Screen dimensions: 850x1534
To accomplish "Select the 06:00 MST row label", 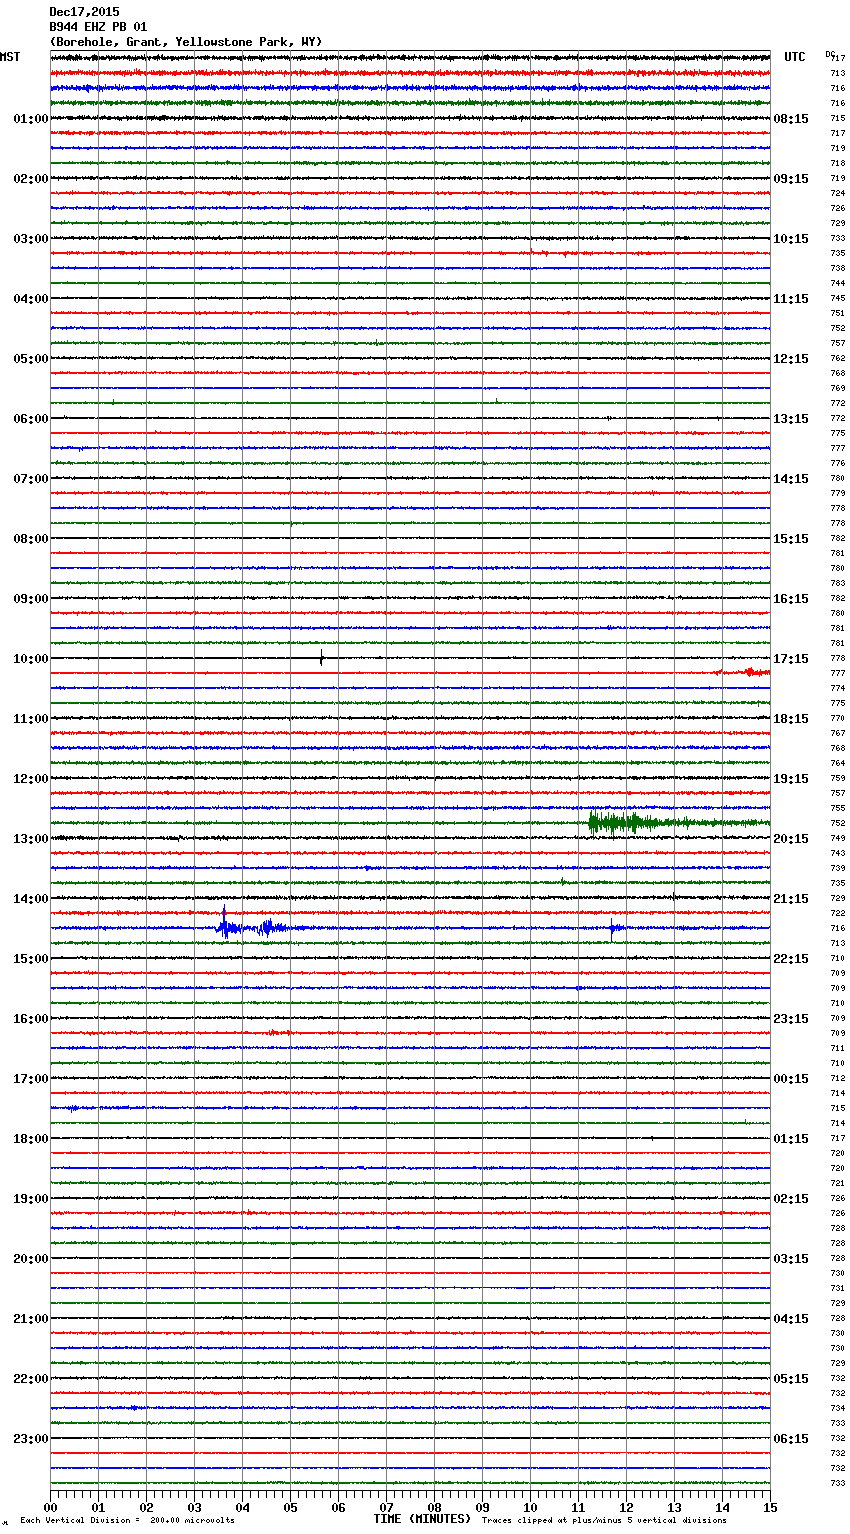I will coord(31,419).
